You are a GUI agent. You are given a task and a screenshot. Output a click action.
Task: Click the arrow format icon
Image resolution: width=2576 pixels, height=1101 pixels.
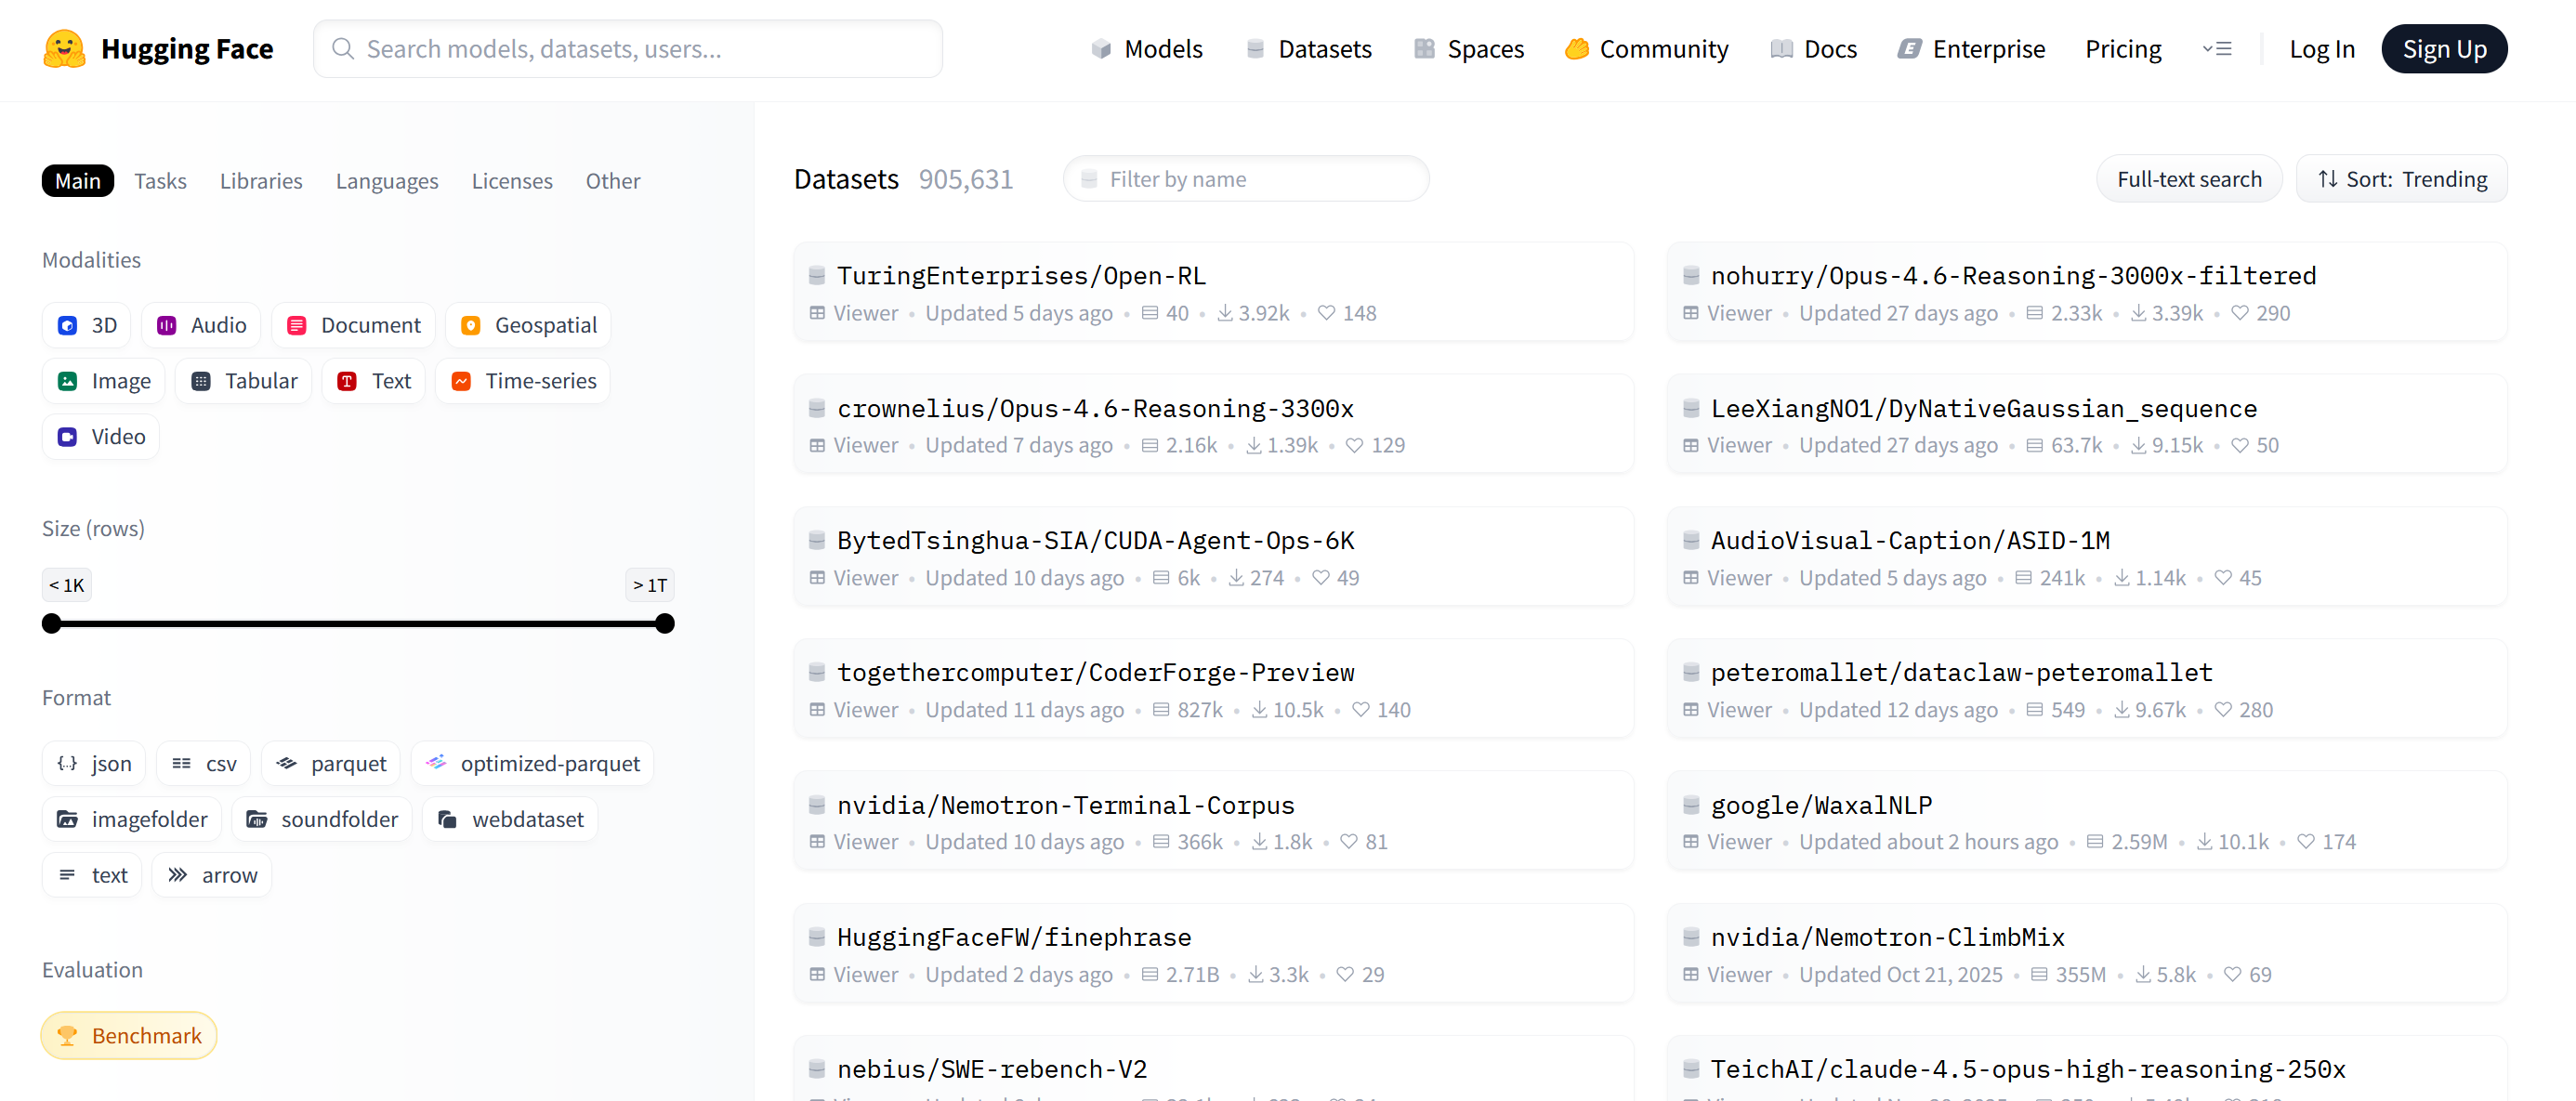point(177,875)
